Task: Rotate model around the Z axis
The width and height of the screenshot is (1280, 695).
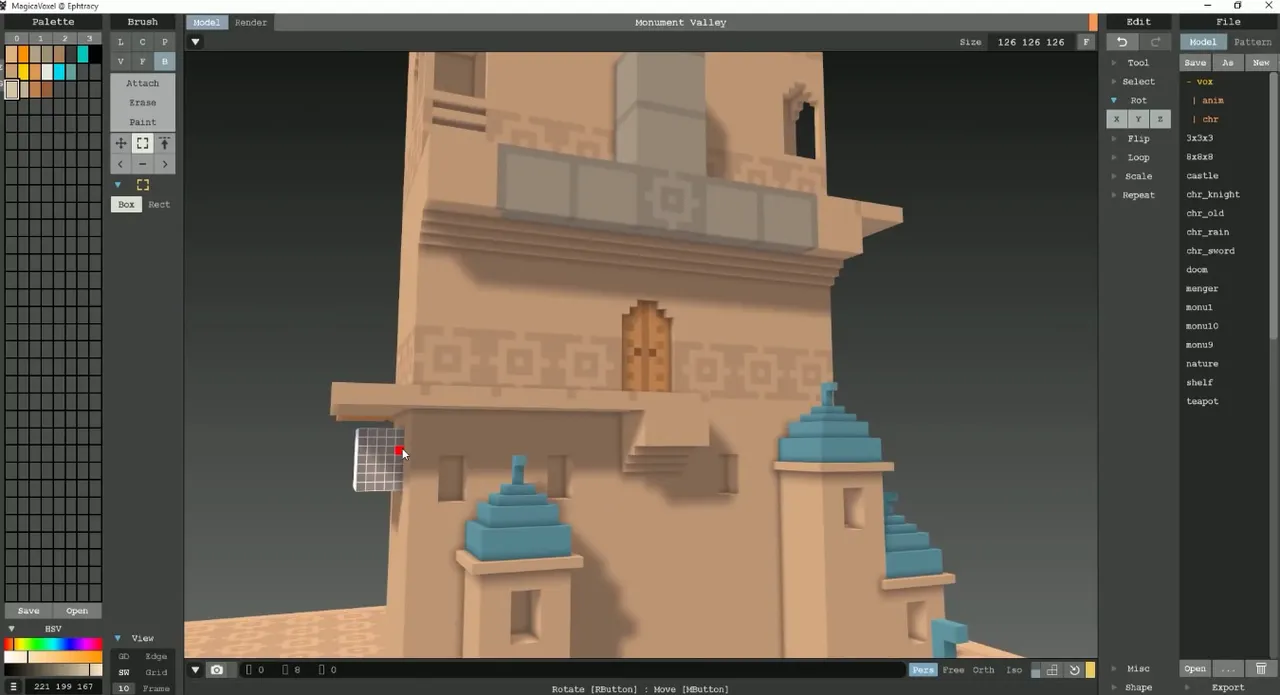Action: (x=1160, y=119)
